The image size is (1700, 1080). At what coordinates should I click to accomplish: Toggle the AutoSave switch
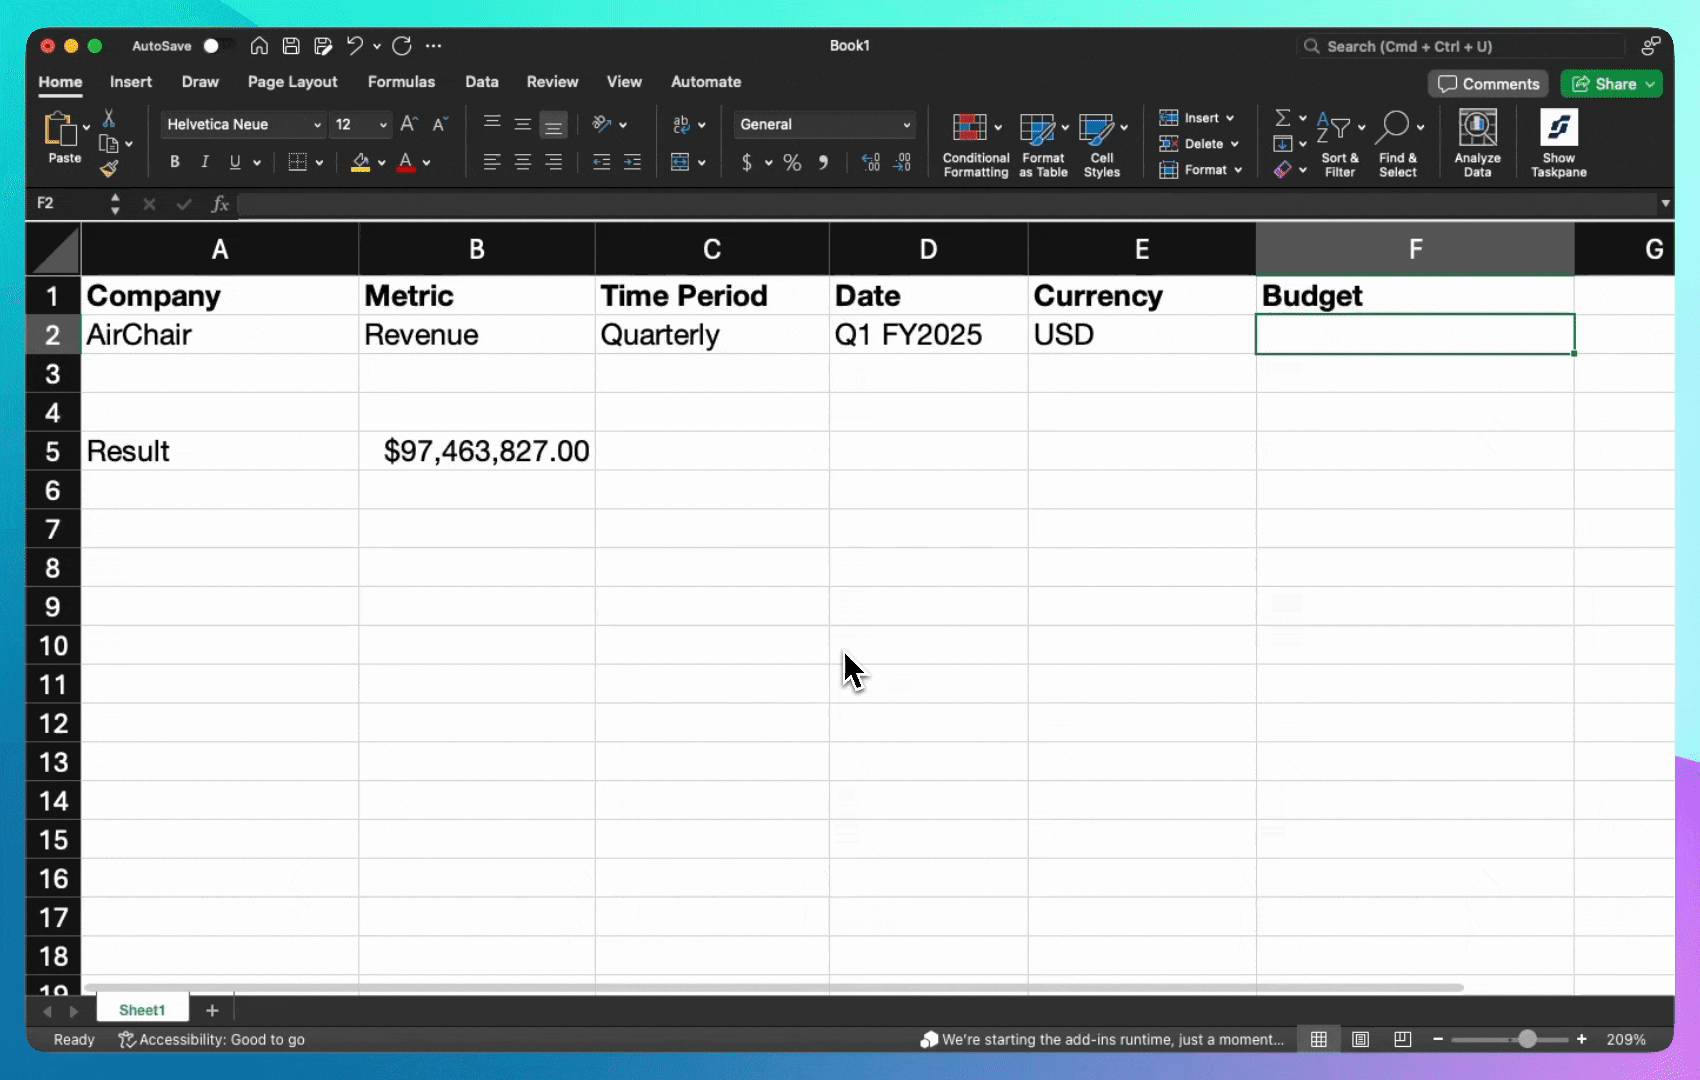pyautogui.click(x=217, y=46)
